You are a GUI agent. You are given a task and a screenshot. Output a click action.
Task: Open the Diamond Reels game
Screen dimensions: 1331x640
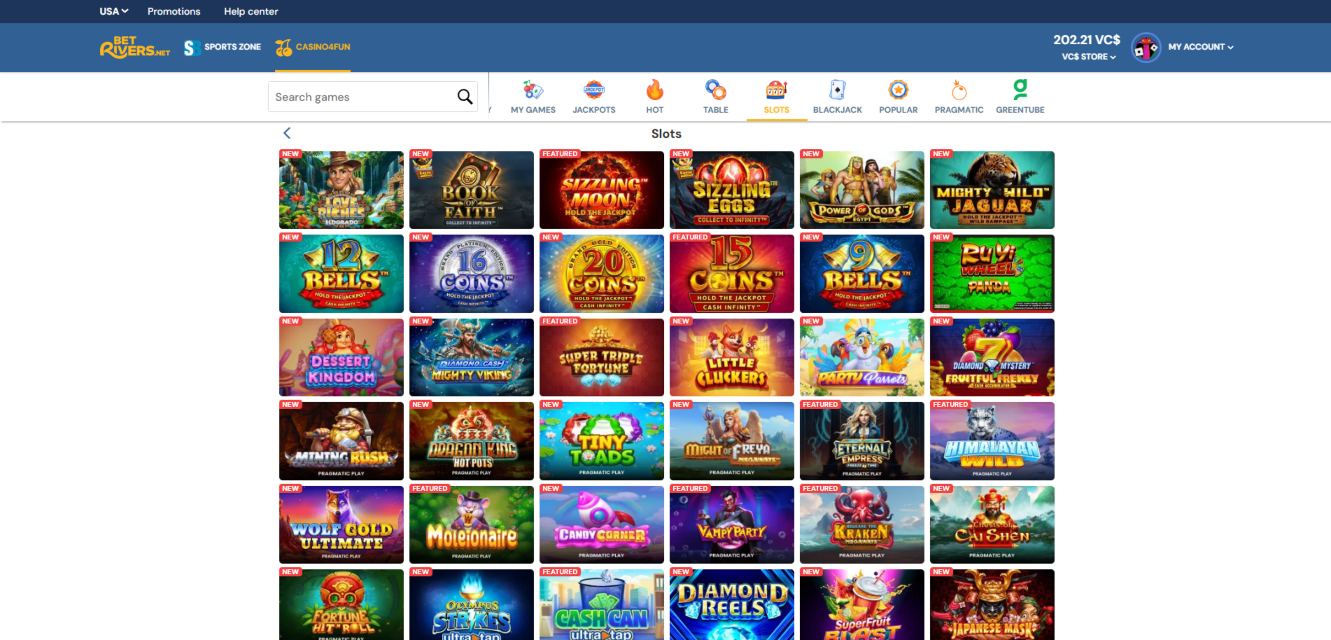coord(732,604)
